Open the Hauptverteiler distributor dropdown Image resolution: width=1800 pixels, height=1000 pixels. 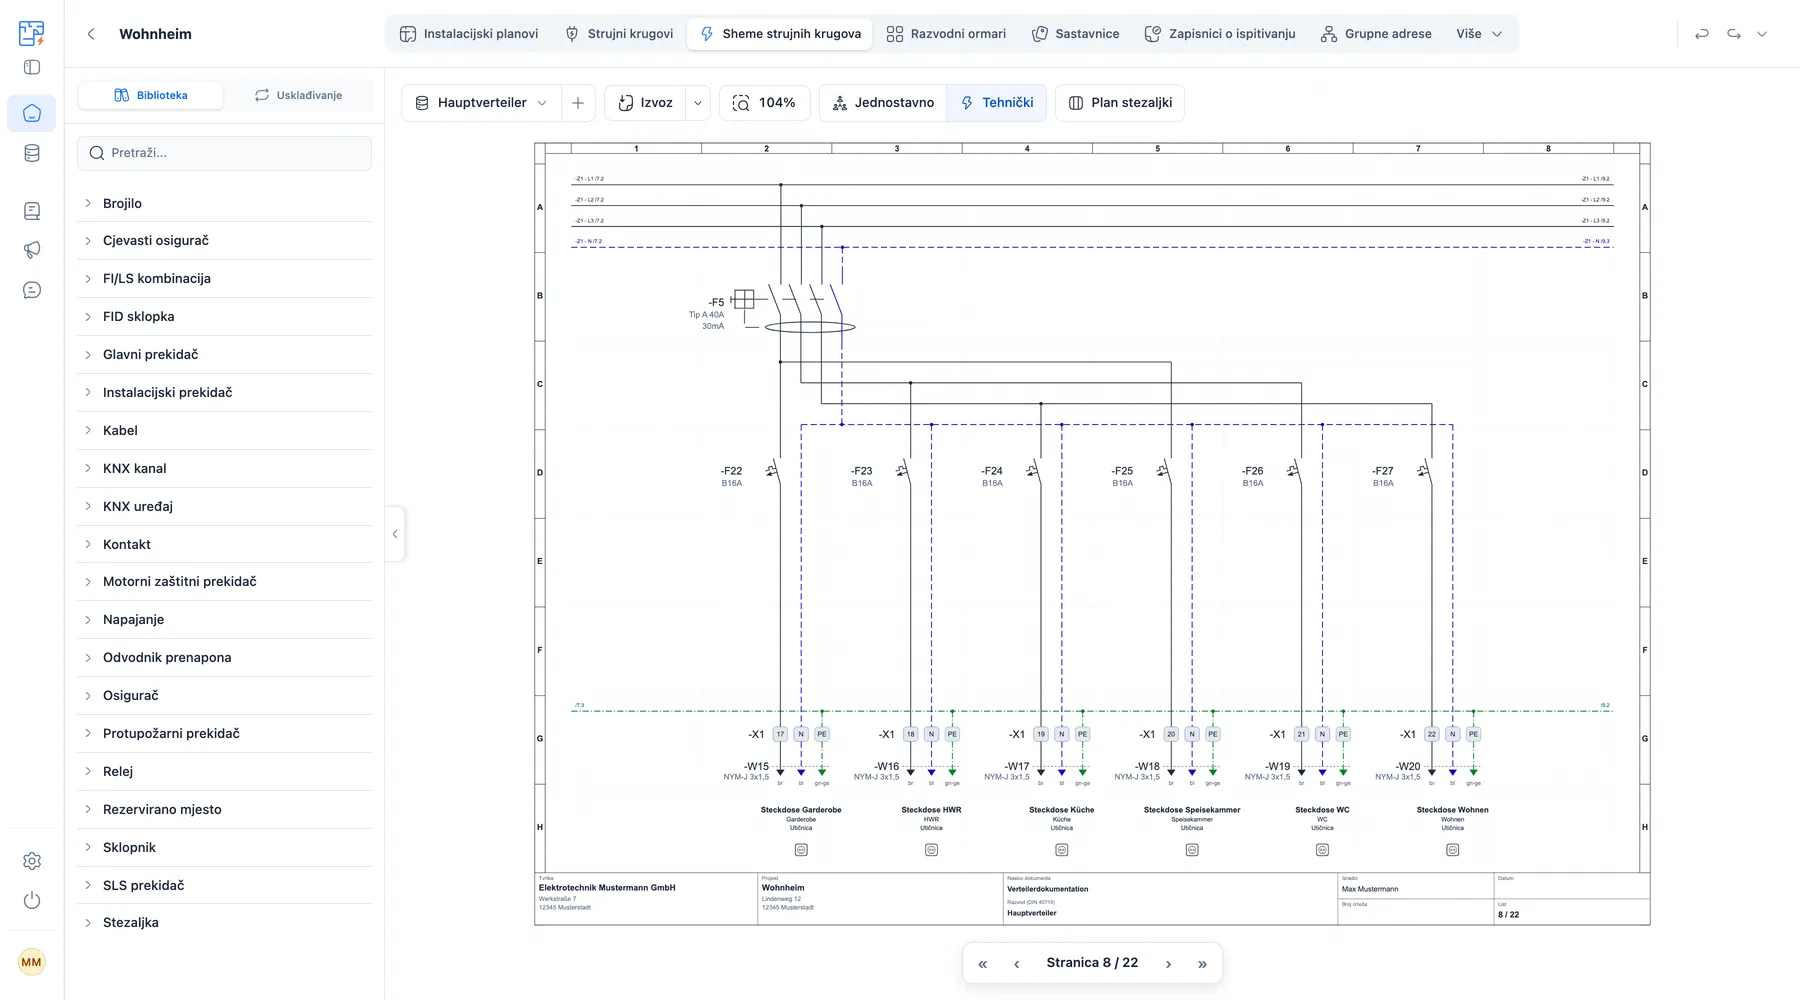481,103
